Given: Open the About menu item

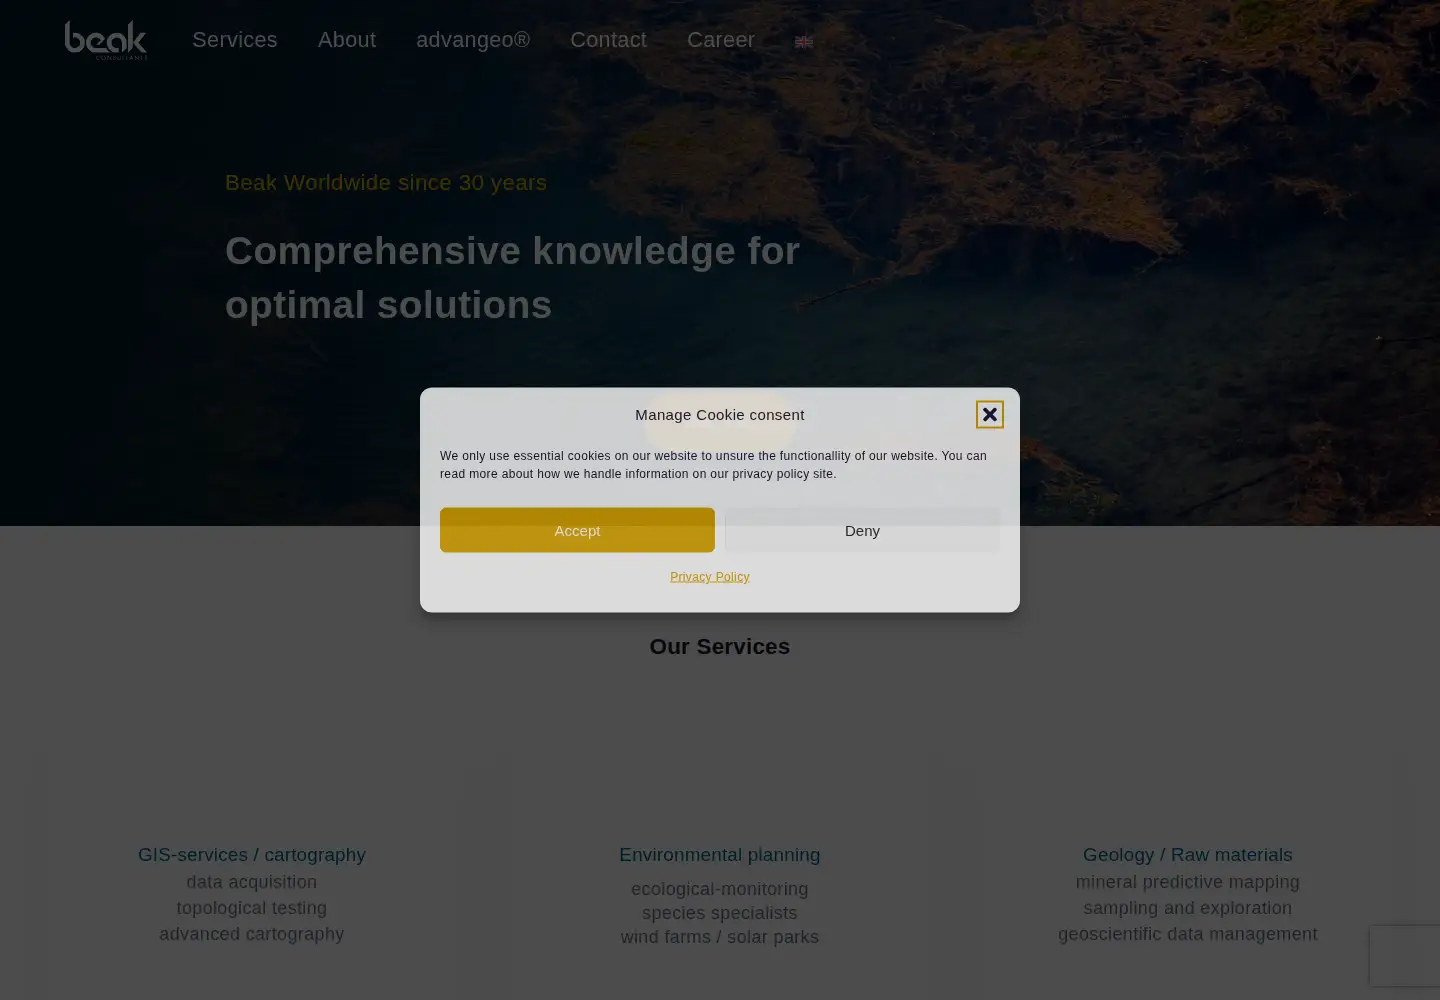Looking at the screenshot, I should (347, 40).
